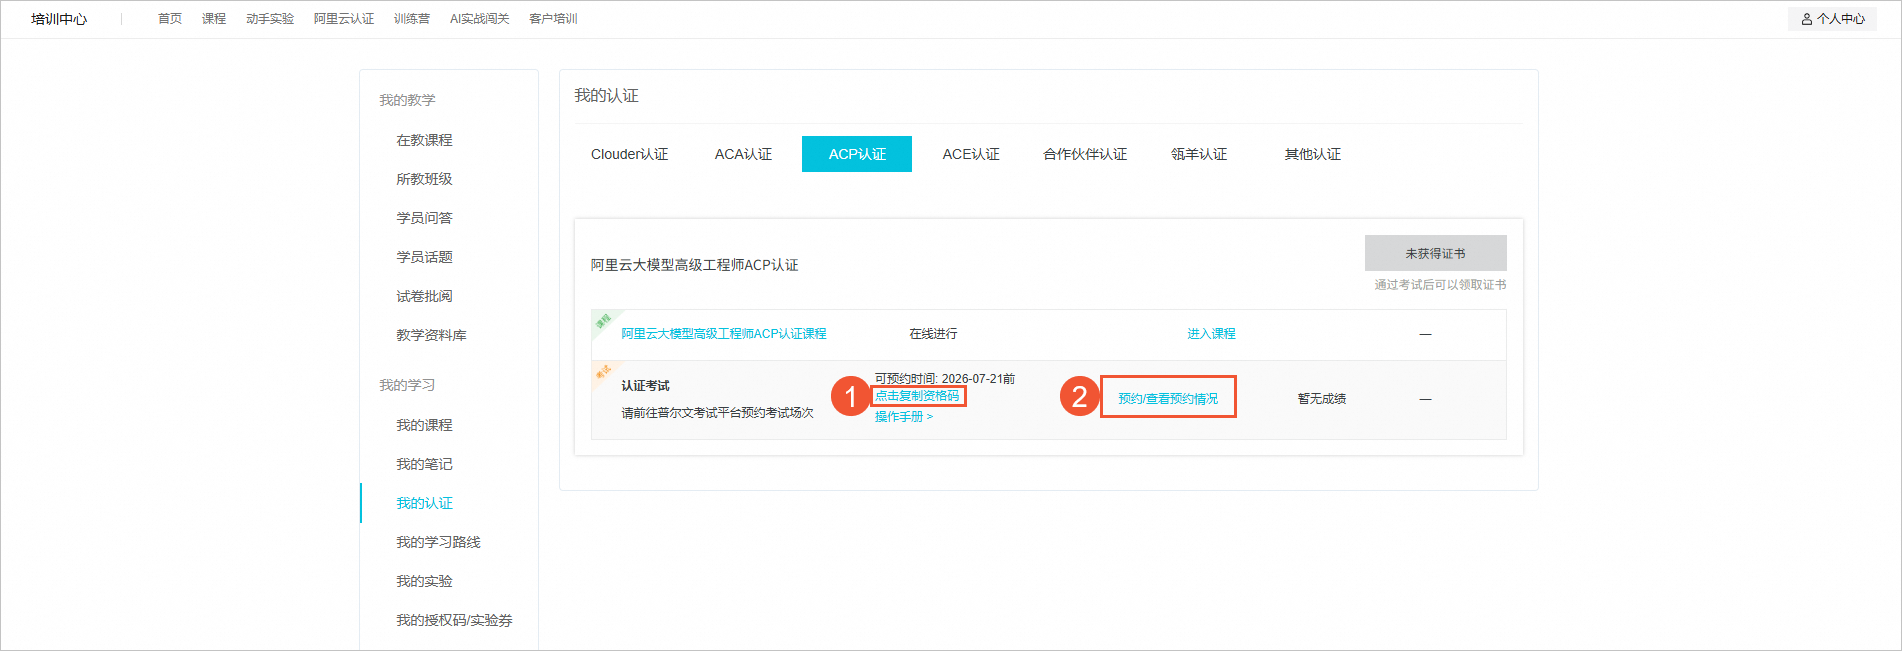1902x651 pixels.
Task: Switch to the 合作伙伴认证 tab
Action: 1085,154
